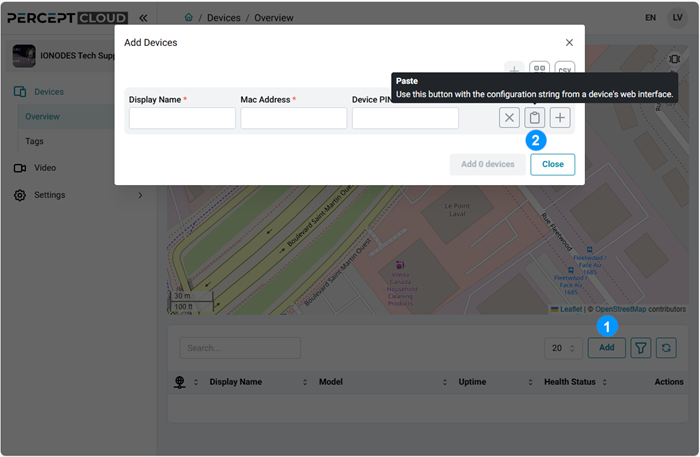Click the Add button above table
Viewport: 700px width, 457px height.
606,348
